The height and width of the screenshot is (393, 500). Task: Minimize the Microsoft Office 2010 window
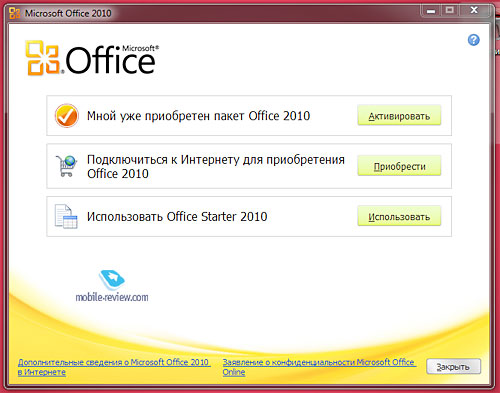click(x=431, y=11)
